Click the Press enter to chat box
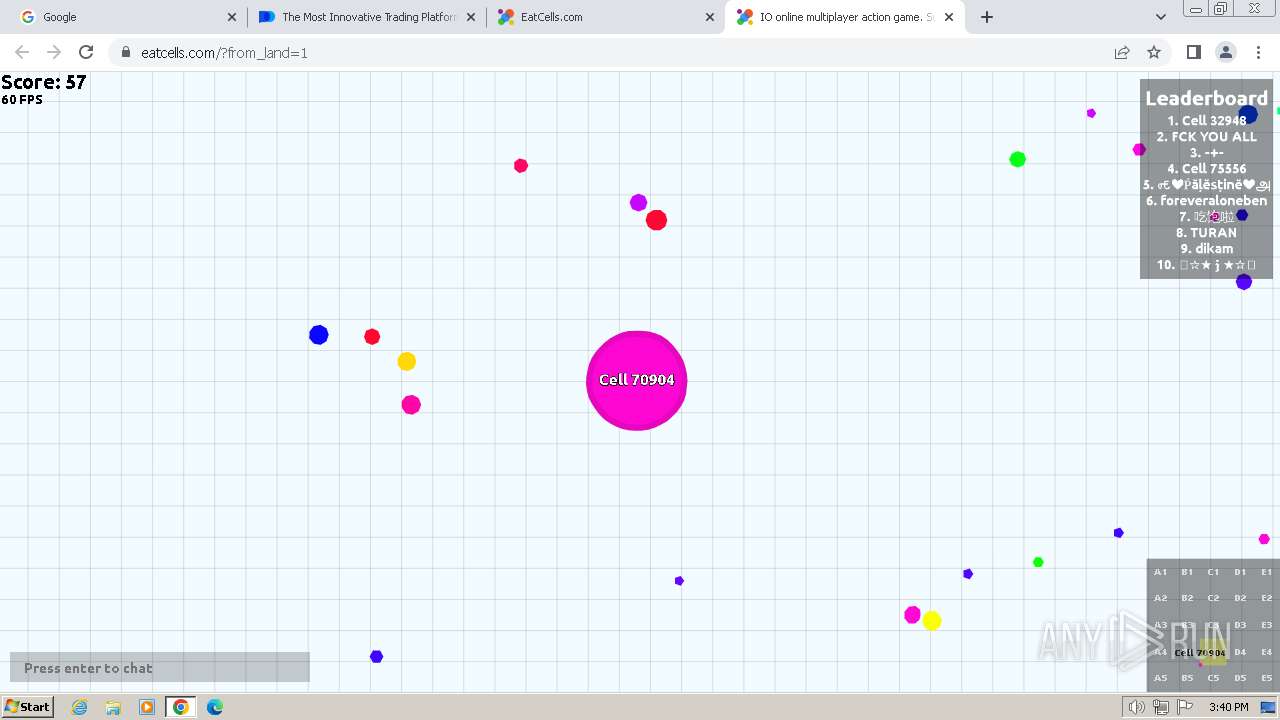The width and height of the screenshot is (1280, 720). click(x=160, y=668)
